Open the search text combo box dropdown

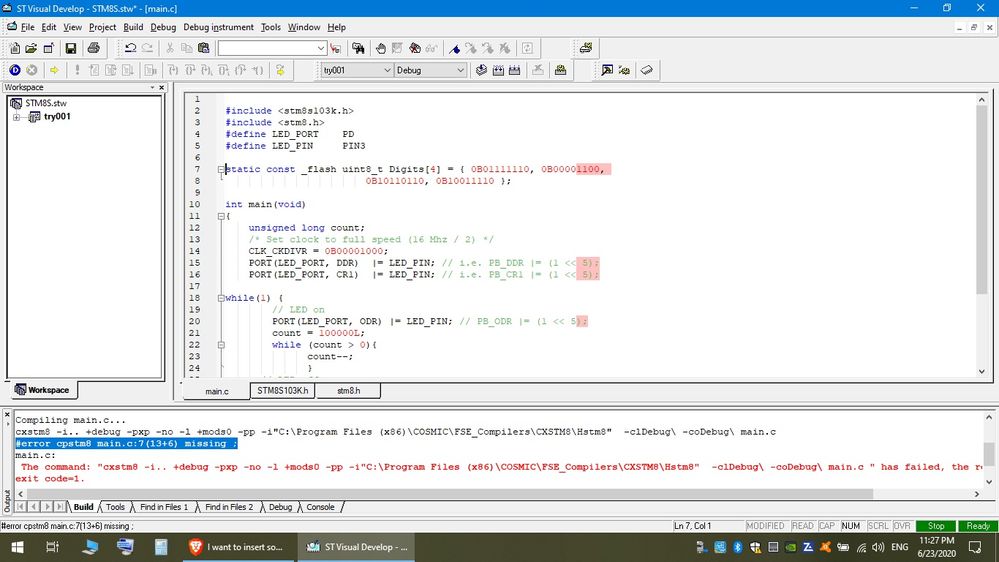click(x=320, y=48)
